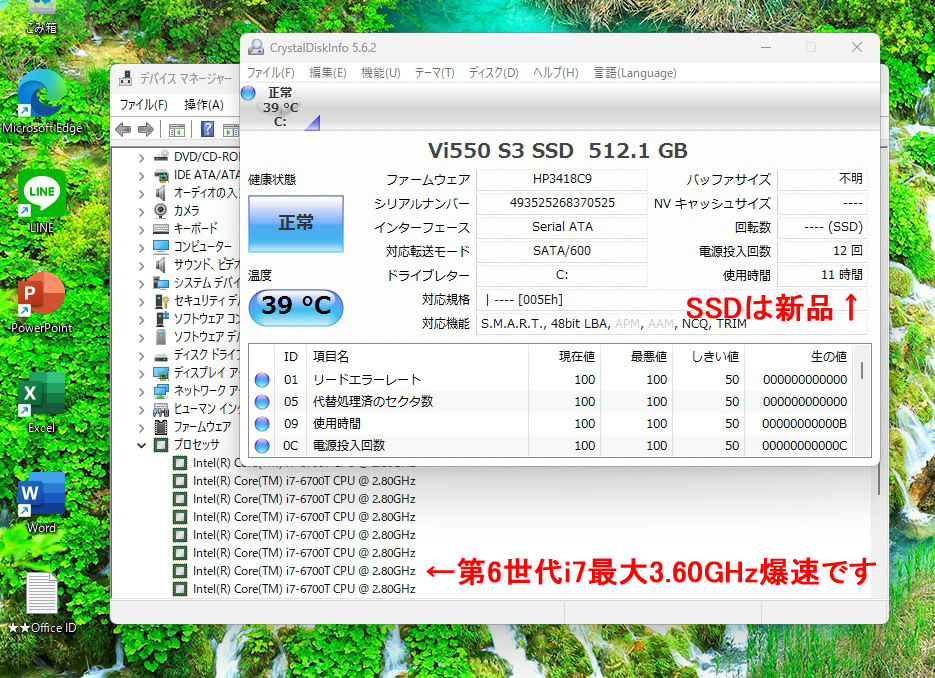Open the Device Manager 操作(A) menu

[x=204, y=105]
